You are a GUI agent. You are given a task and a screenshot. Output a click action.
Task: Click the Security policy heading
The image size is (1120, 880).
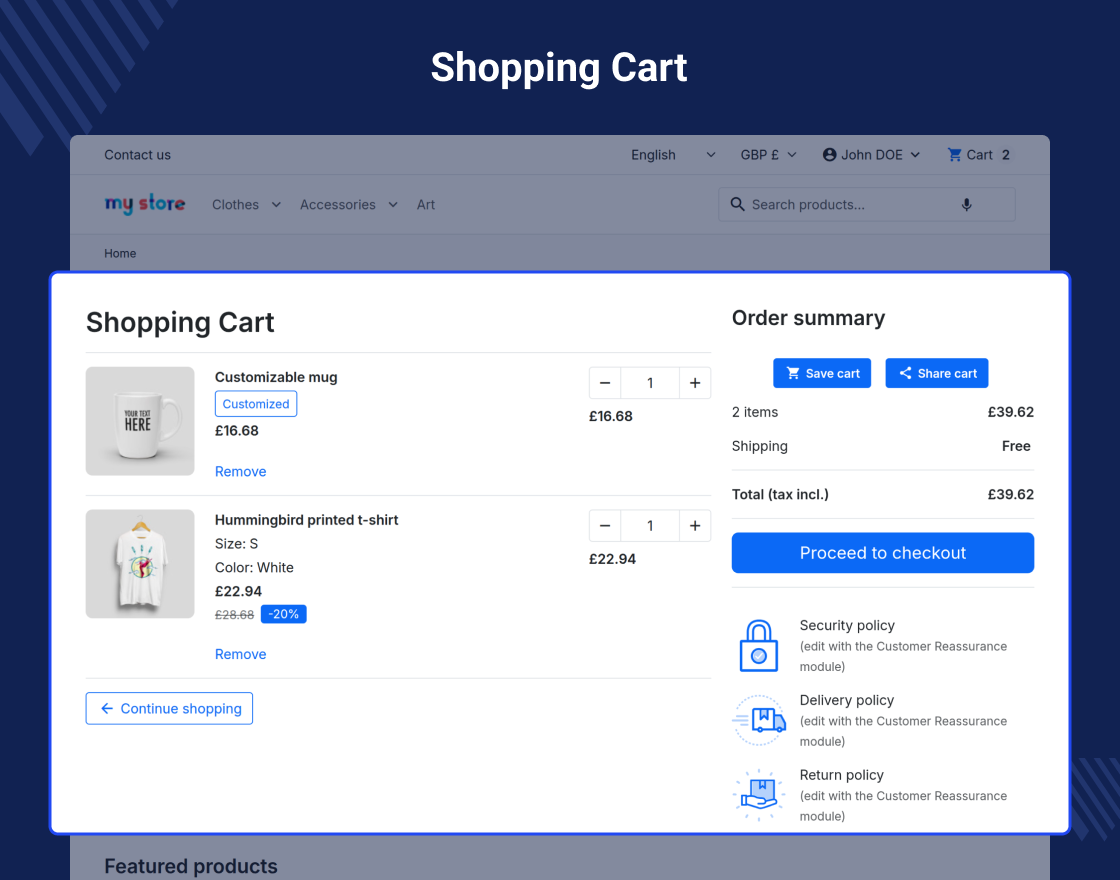tap(847, 626)
